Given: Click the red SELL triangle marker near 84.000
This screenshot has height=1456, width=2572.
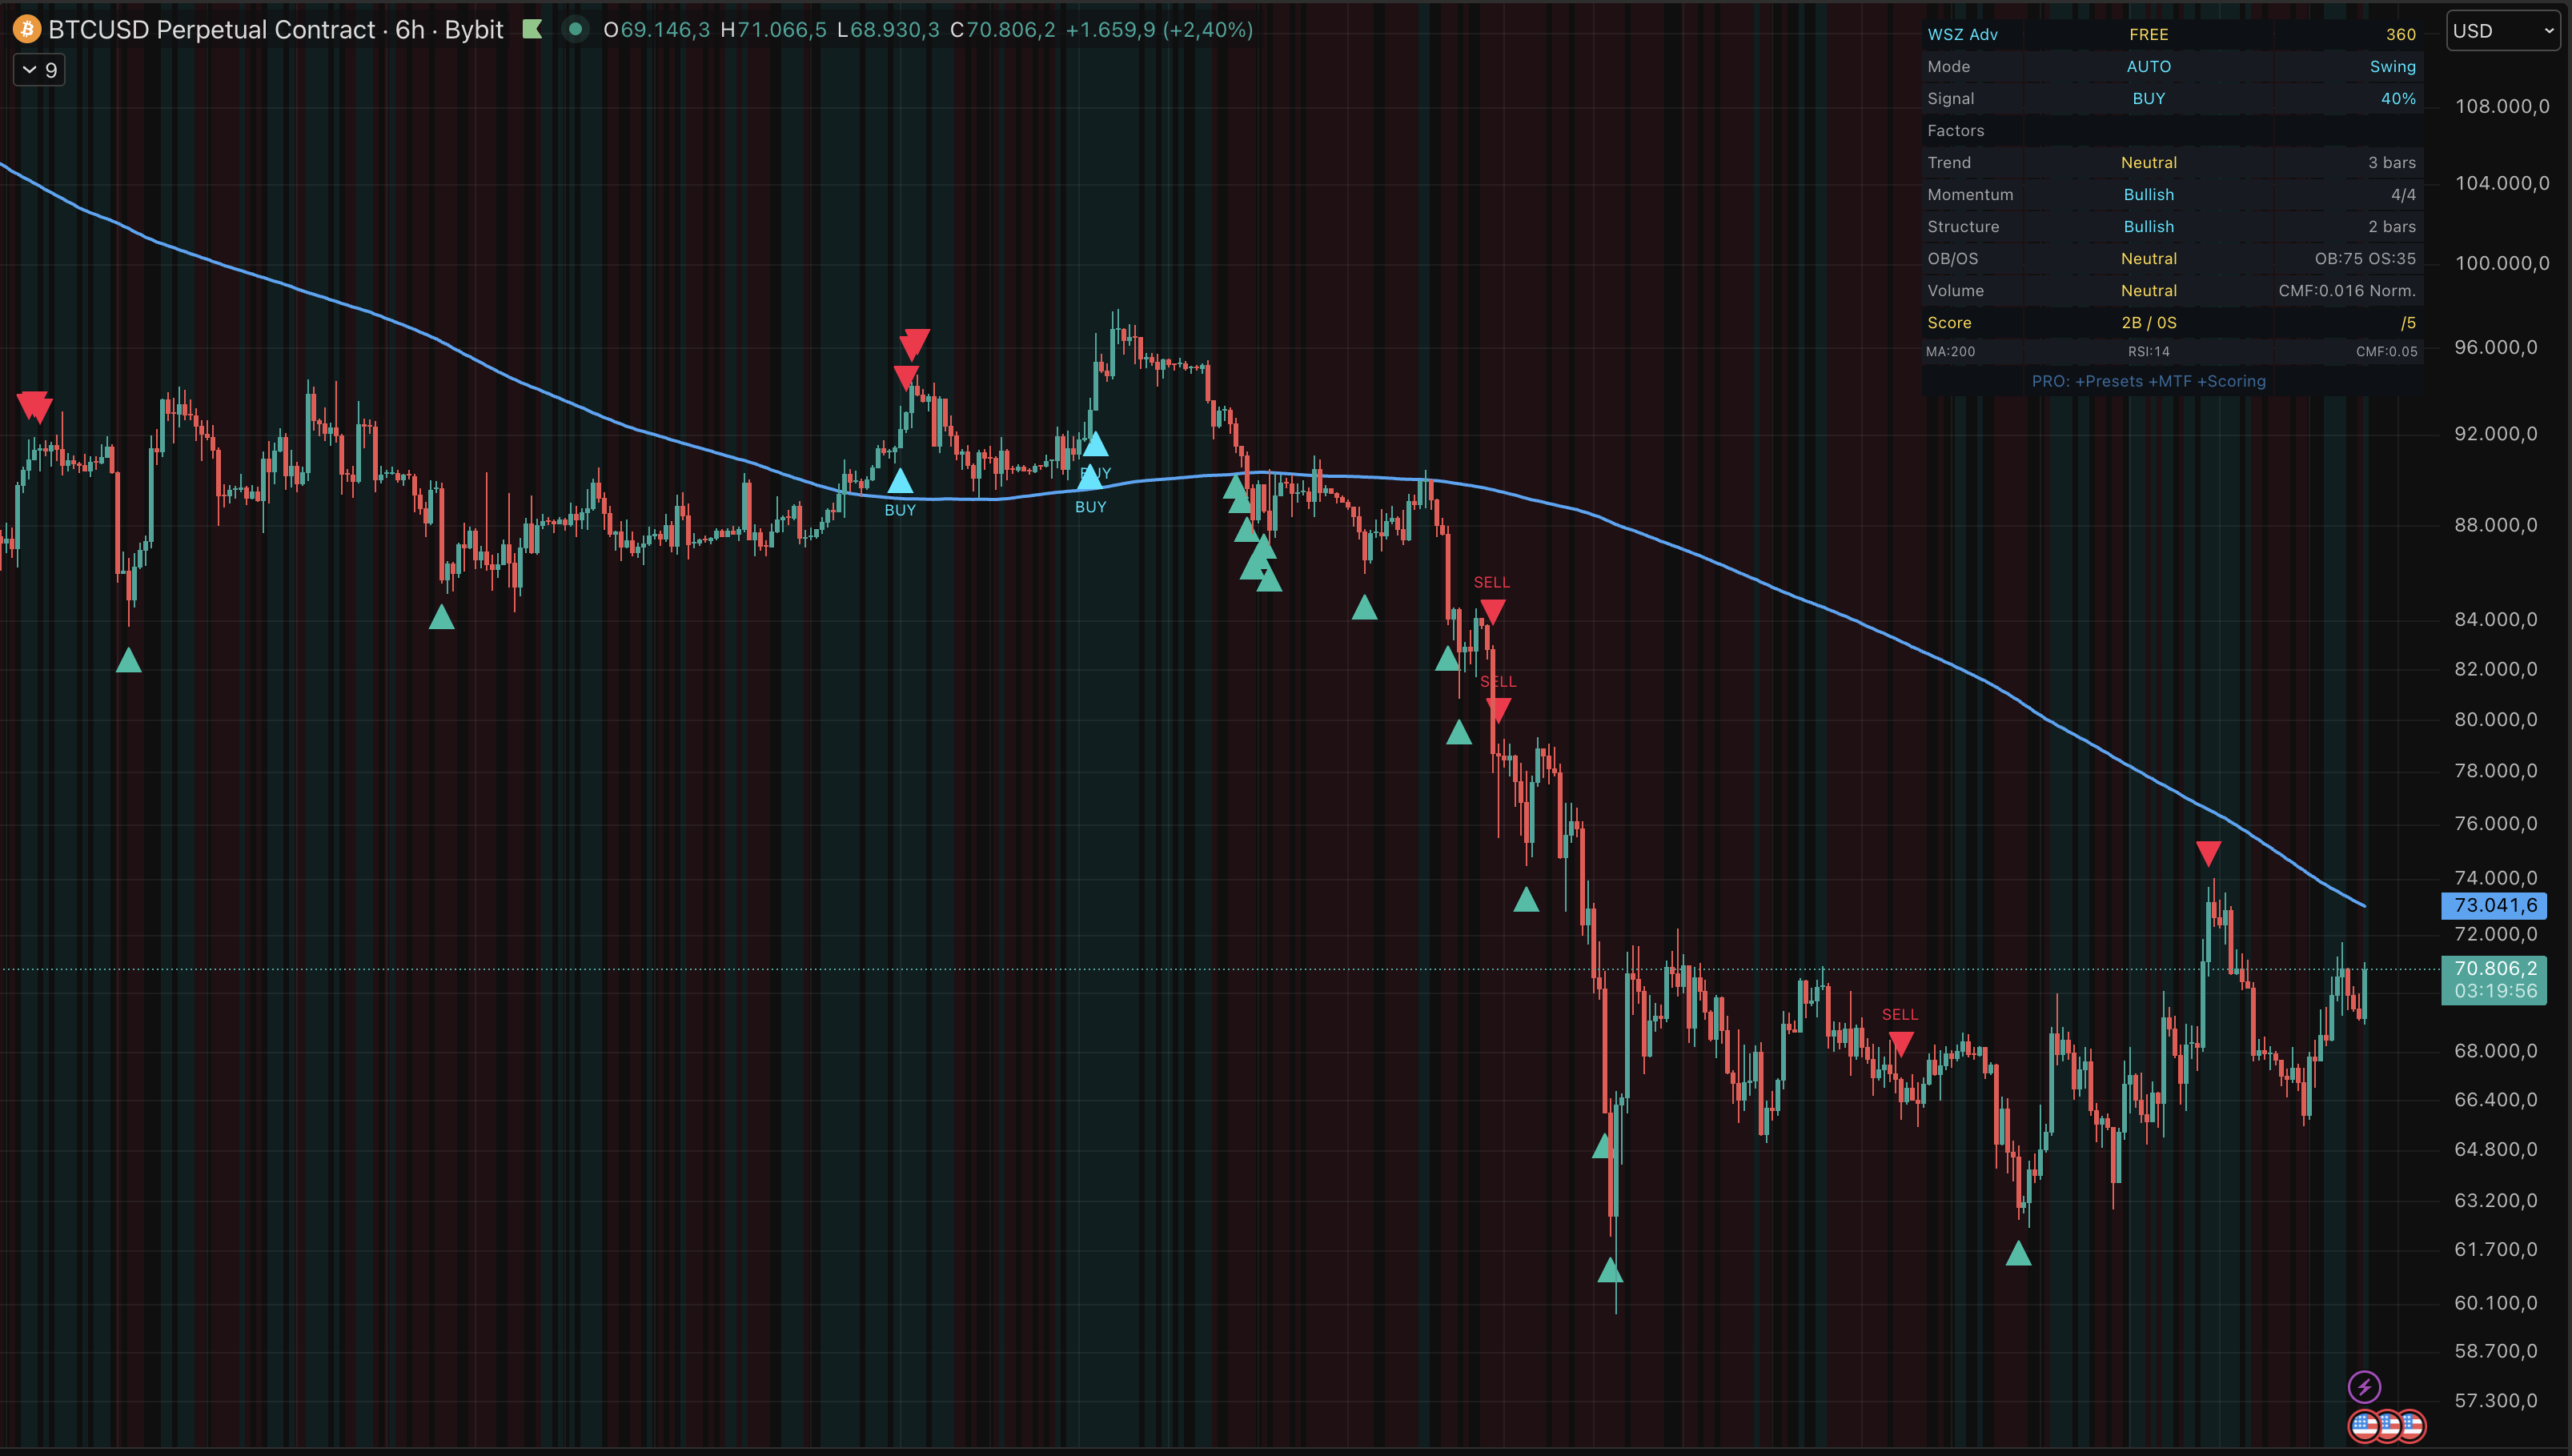Looking at the screenshot, I should pyautogui.click(x=1493, y=608).
